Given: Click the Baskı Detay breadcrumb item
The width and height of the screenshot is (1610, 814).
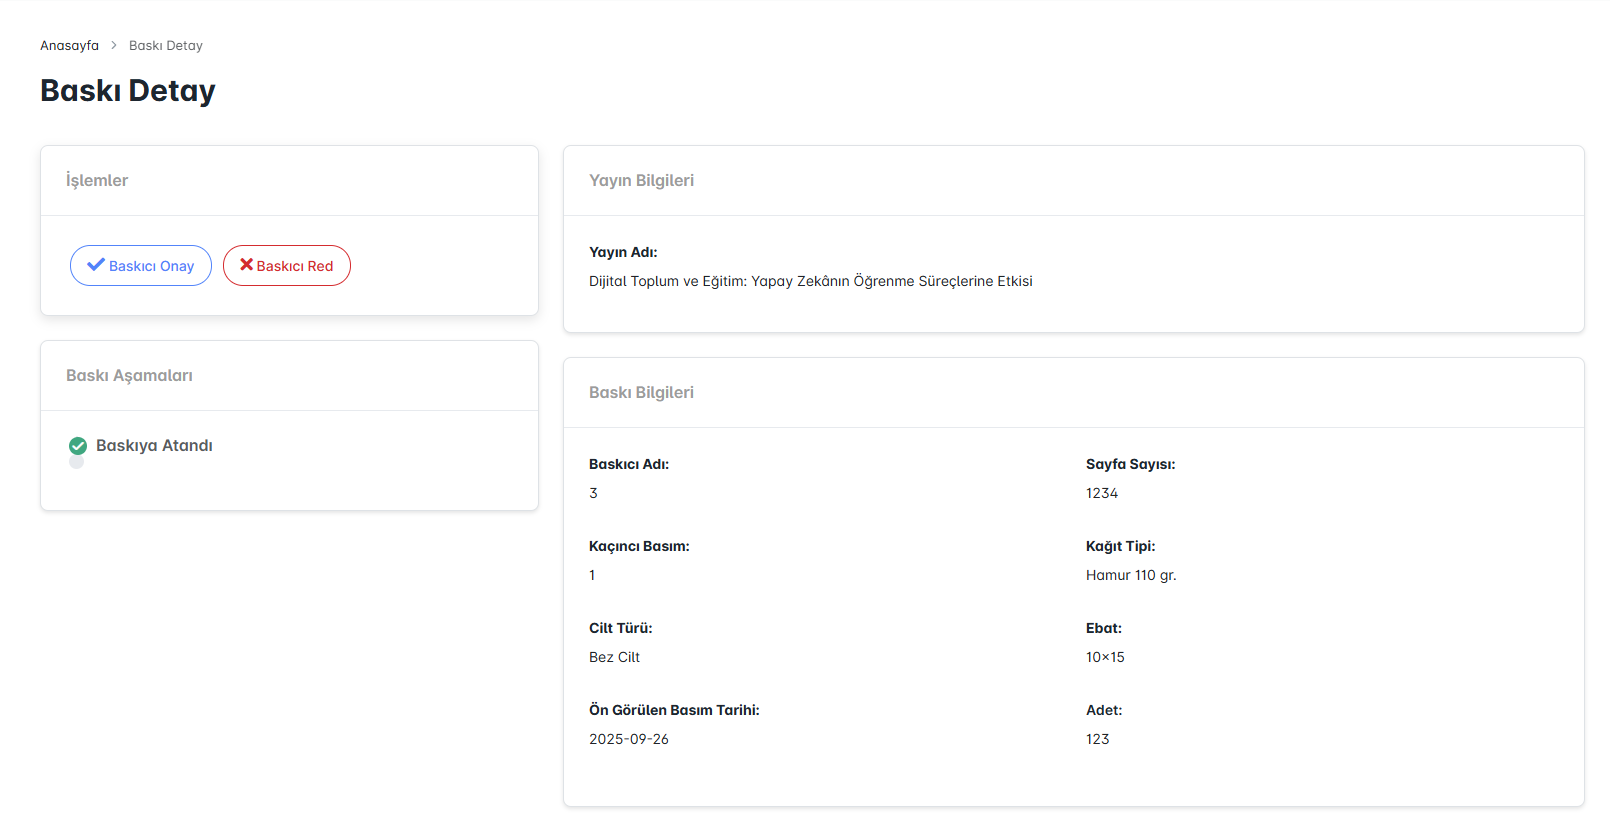Looking at the screenshot, I should tap(166, 45).
